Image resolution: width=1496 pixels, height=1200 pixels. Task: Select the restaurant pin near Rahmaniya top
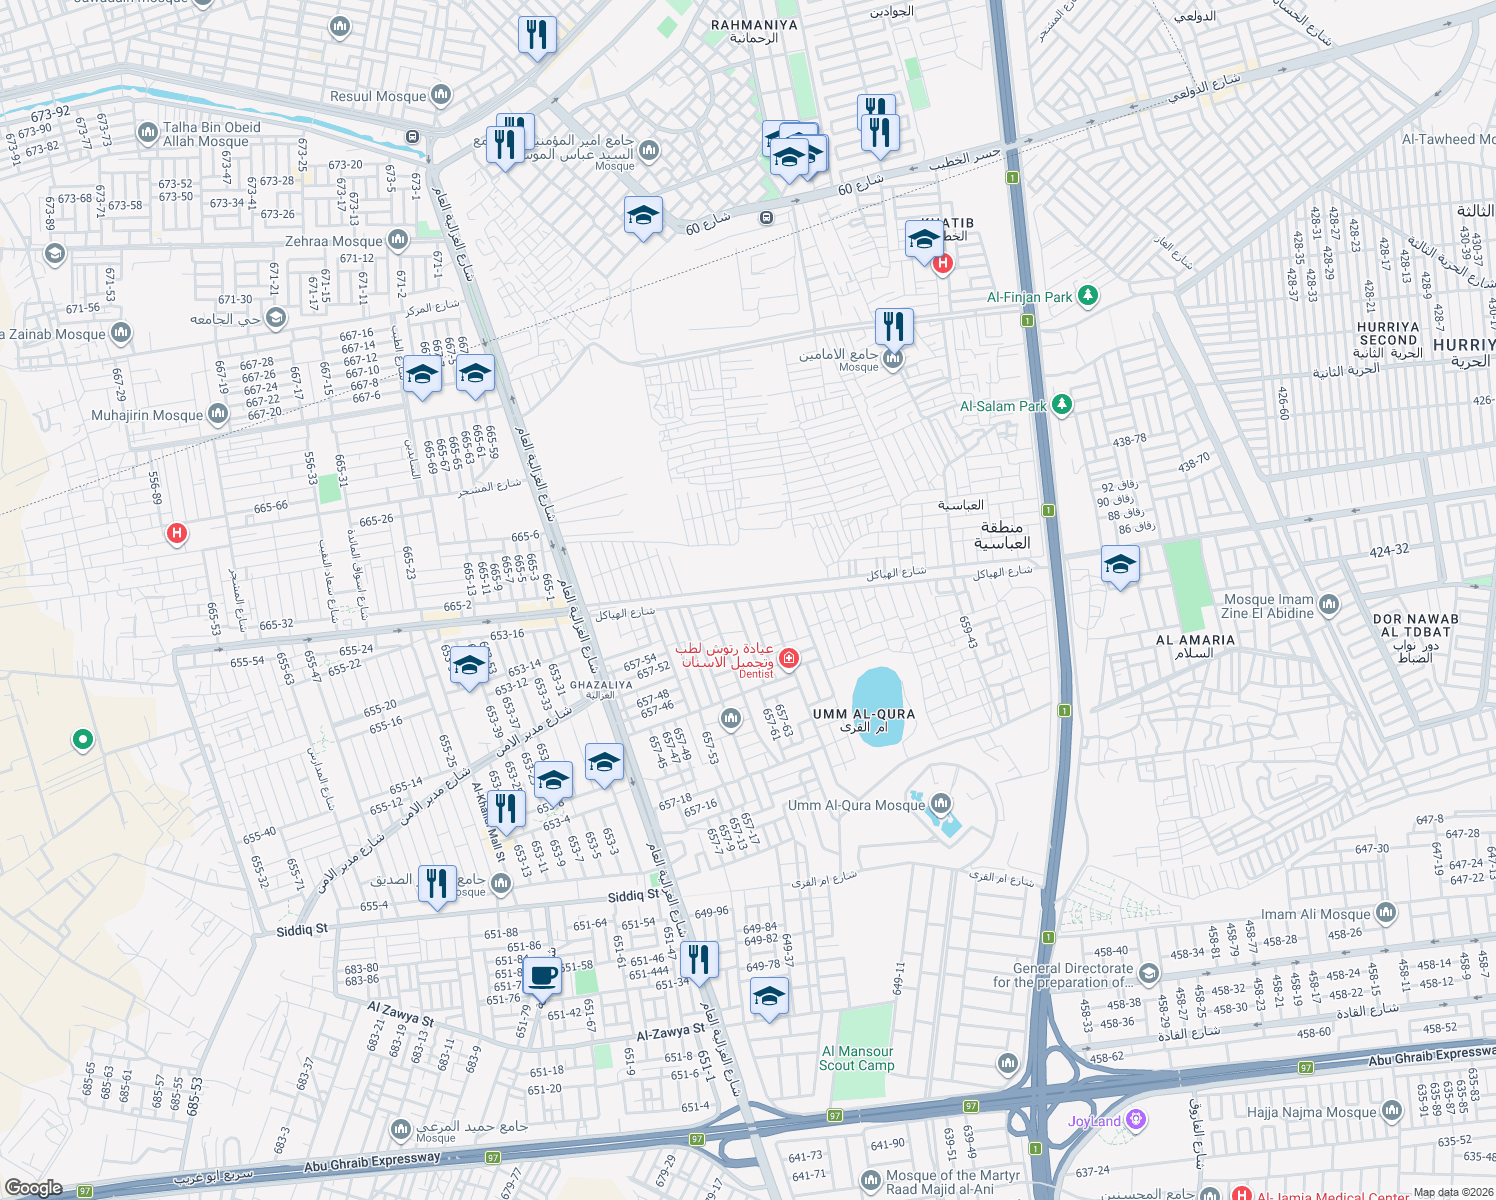click(538, 37)
